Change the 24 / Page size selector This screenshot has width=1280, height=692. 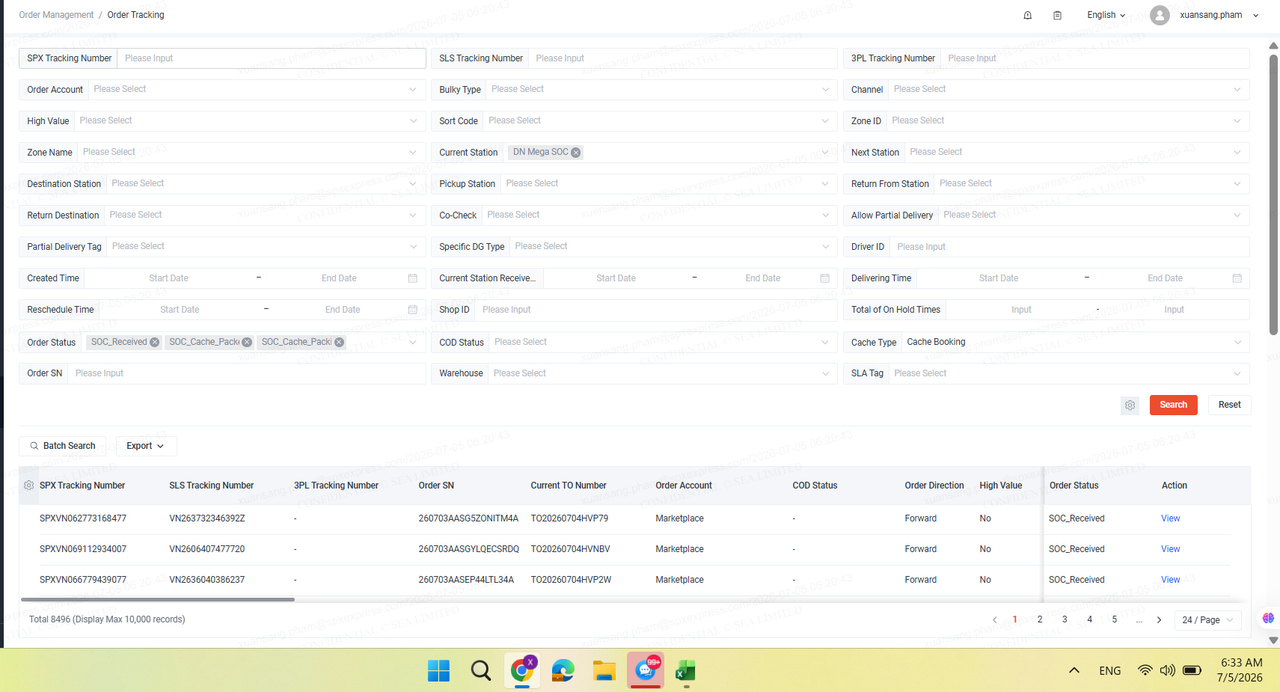click(x=1208, y=620)
